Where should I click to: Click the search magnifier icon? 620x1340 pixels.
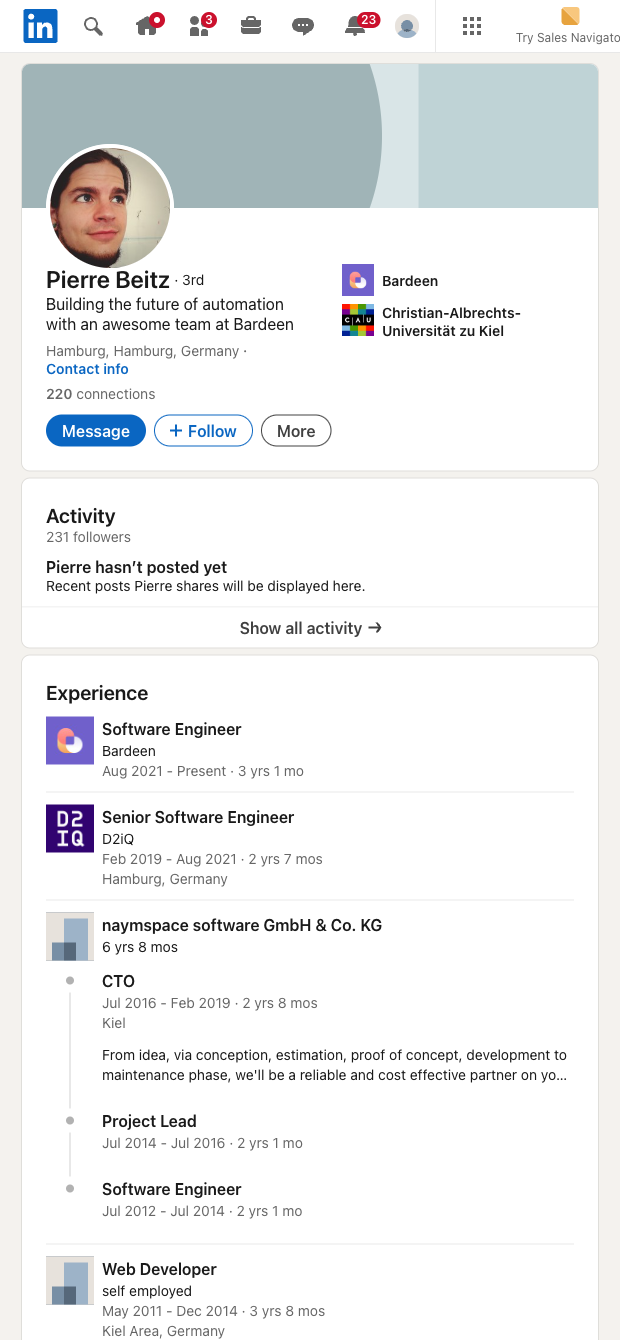click(93, 26)
